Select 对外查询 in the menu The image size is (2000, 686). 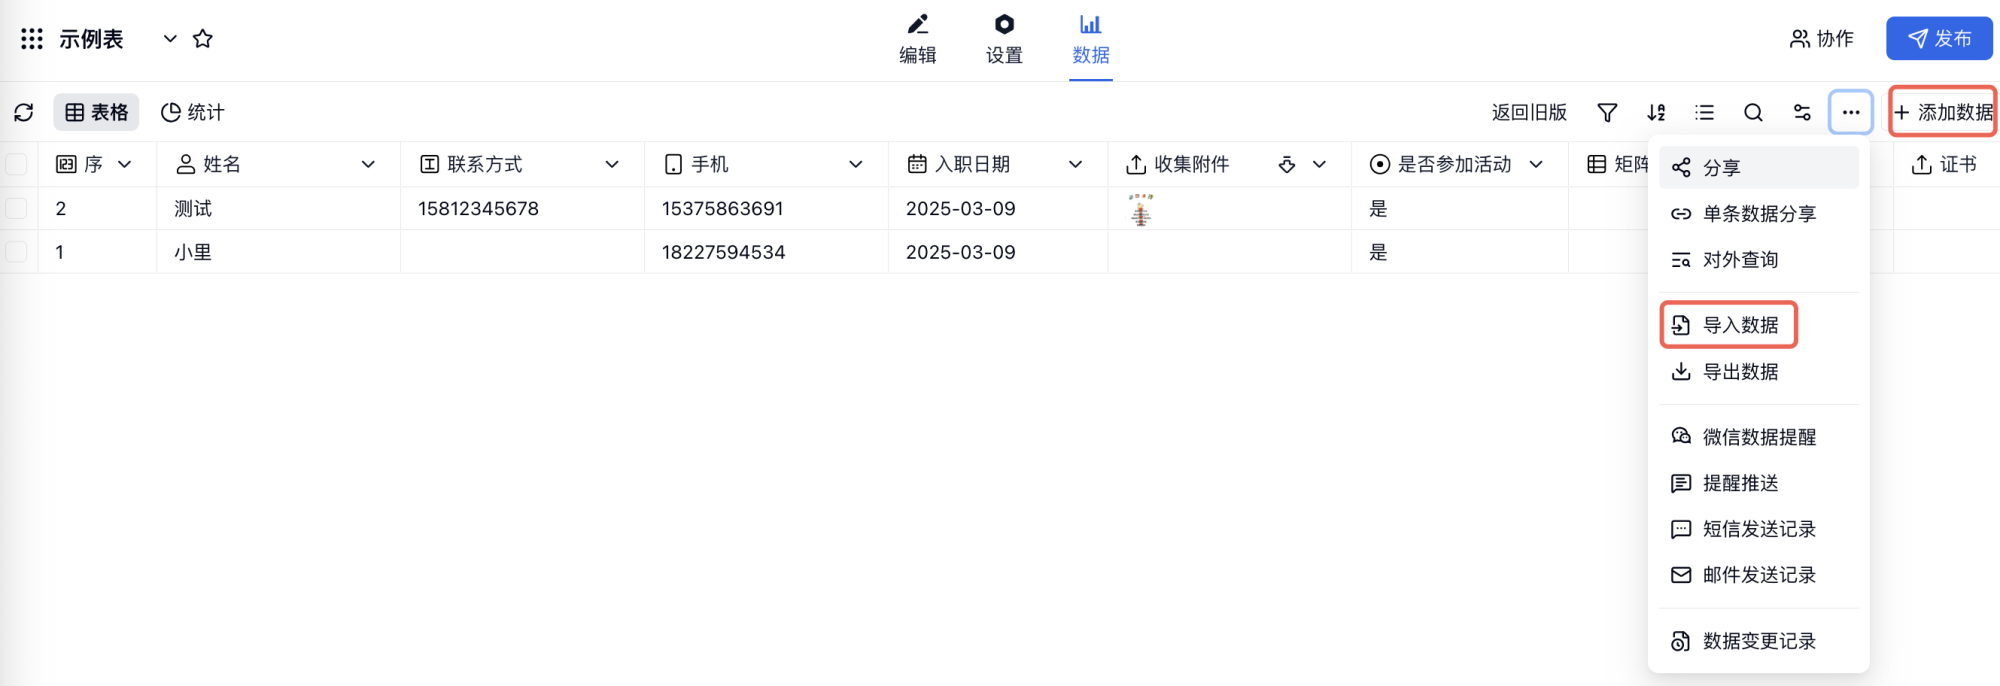[x=1759, y=260]
